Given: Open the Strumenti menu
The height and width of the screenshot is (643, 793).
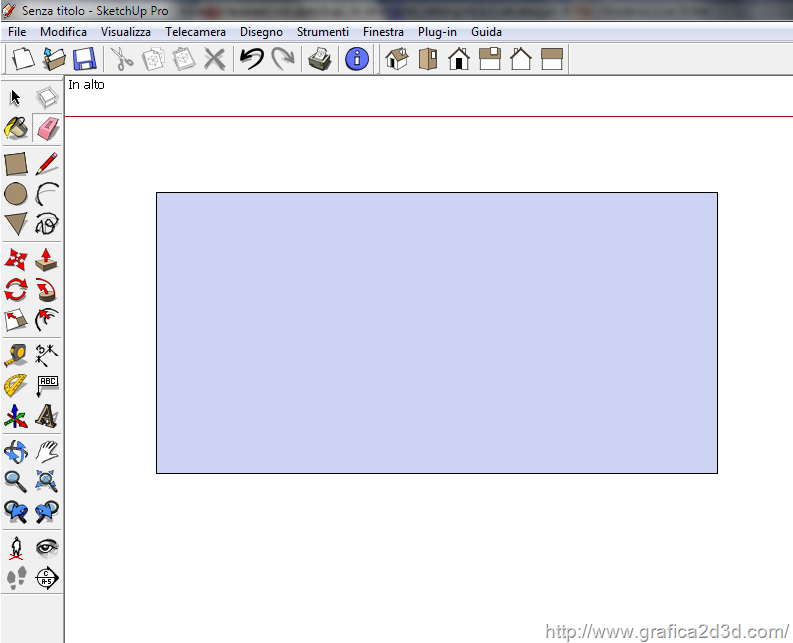Looking at the screenshot, I should (x=322, y=32).
